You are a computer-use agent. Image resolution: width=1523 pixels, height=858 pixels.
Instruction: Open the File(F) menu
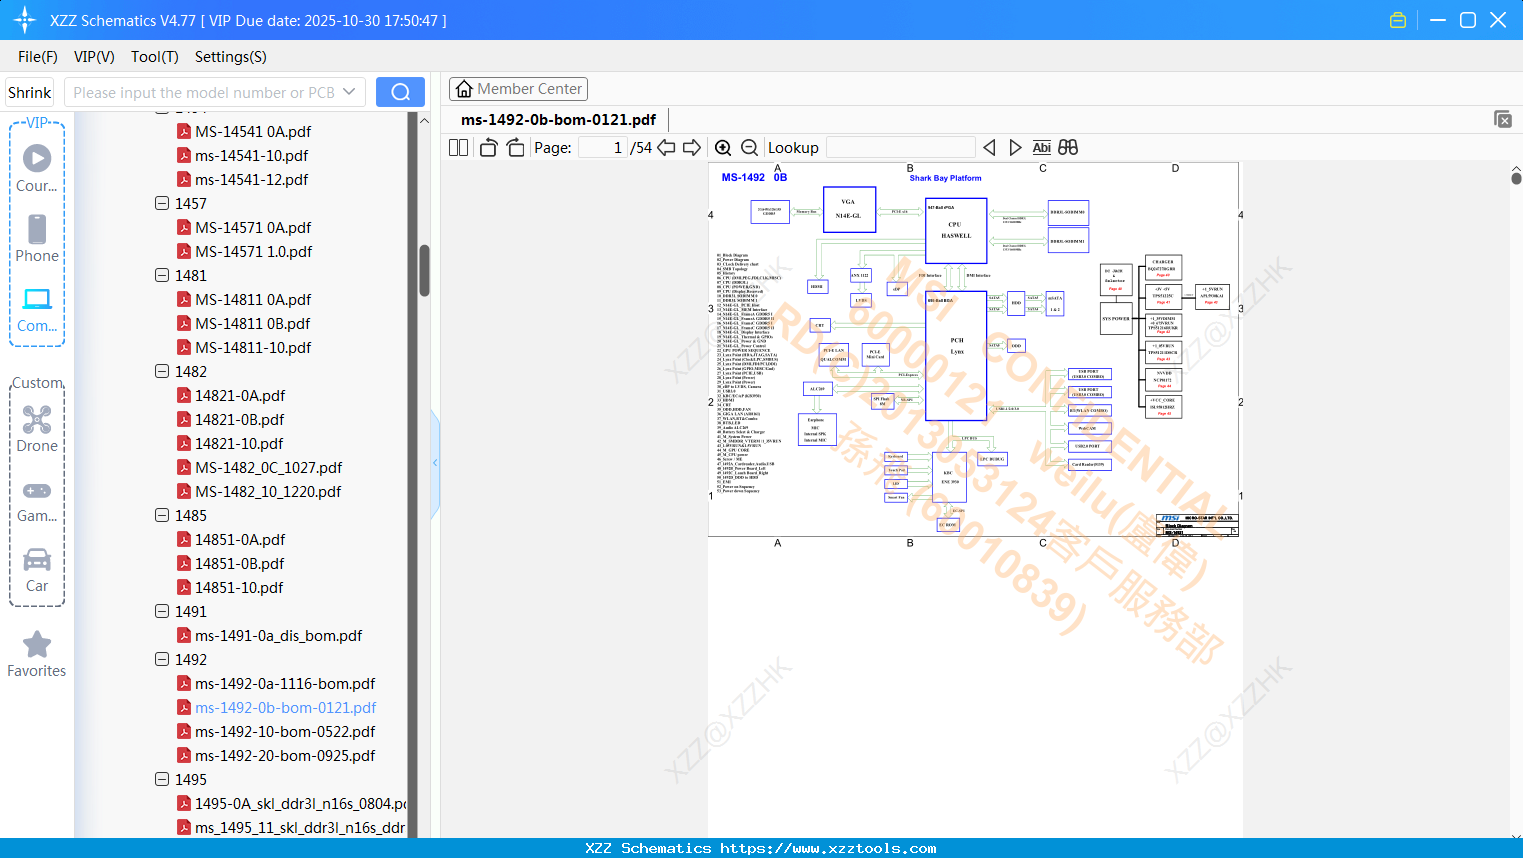tap(38, 57)
